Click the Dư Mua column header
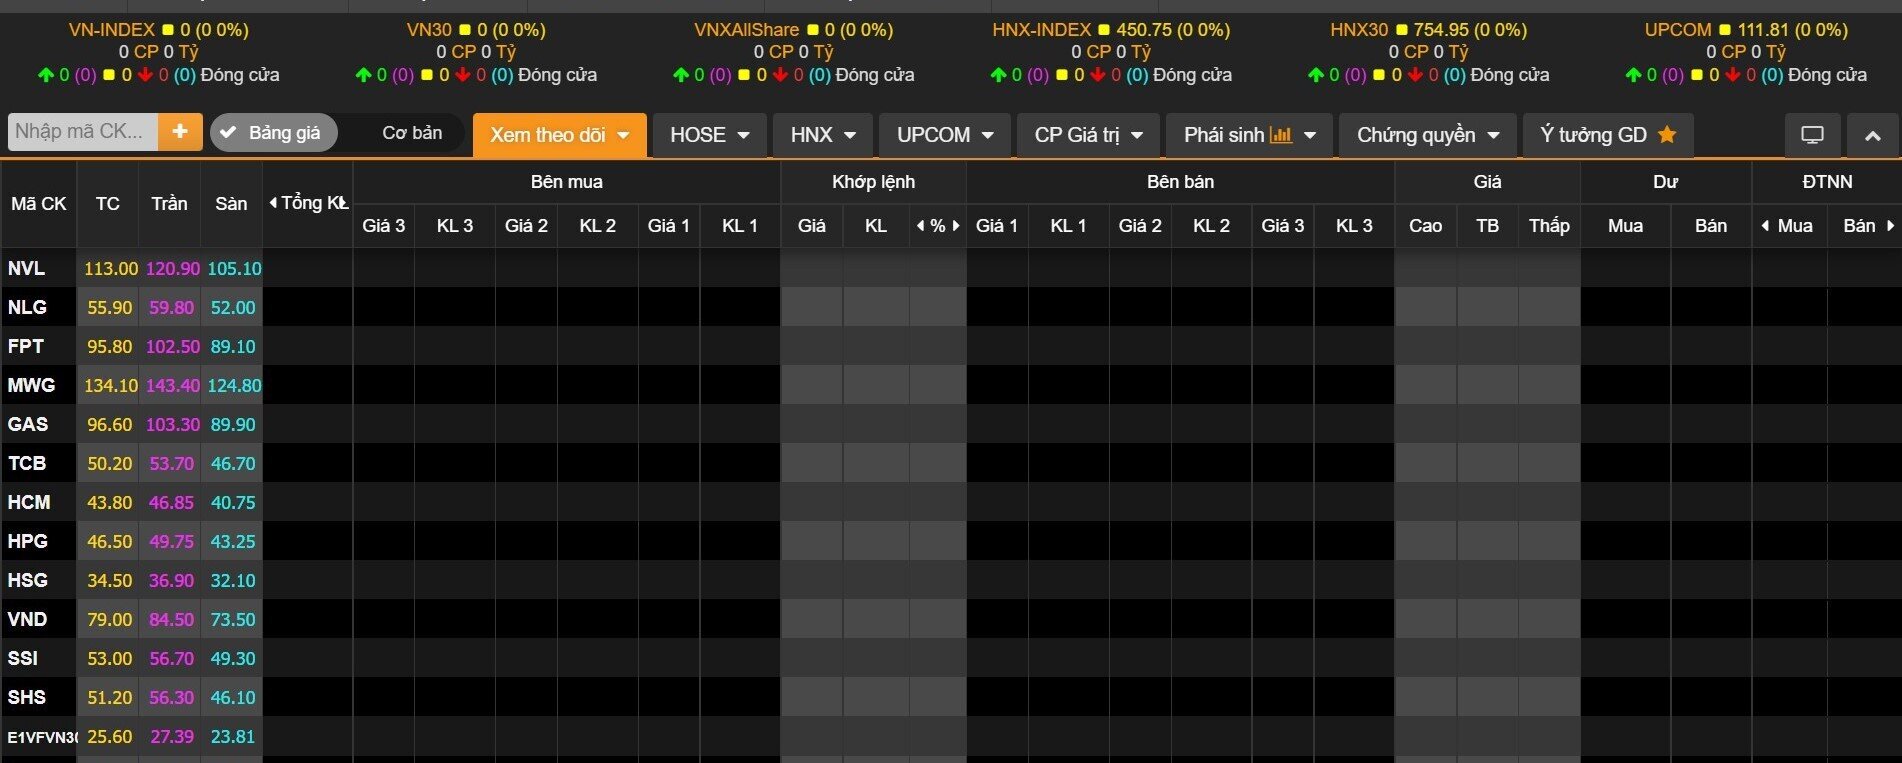Screen dimensions: 1902x763 tap(1625, 226)
